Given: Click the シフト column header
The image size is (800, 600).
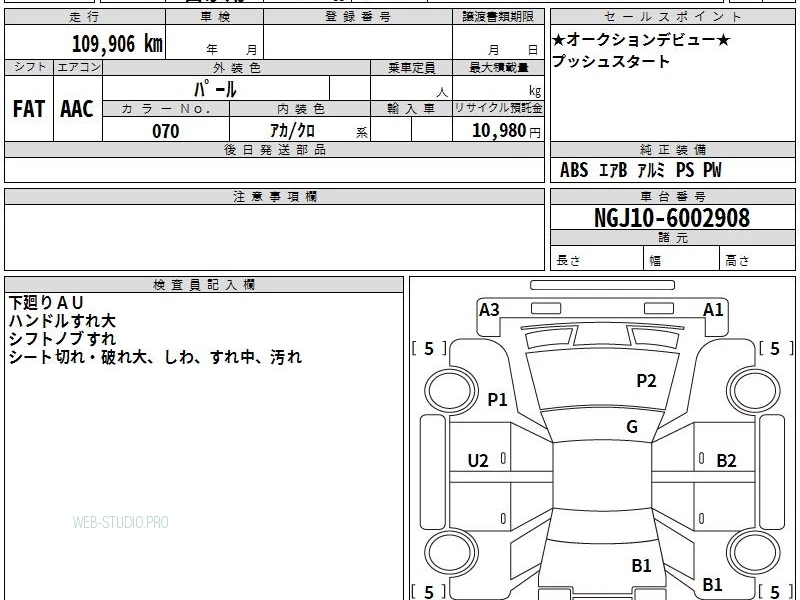Looking at the screenshot, I should tap(29, 67).
